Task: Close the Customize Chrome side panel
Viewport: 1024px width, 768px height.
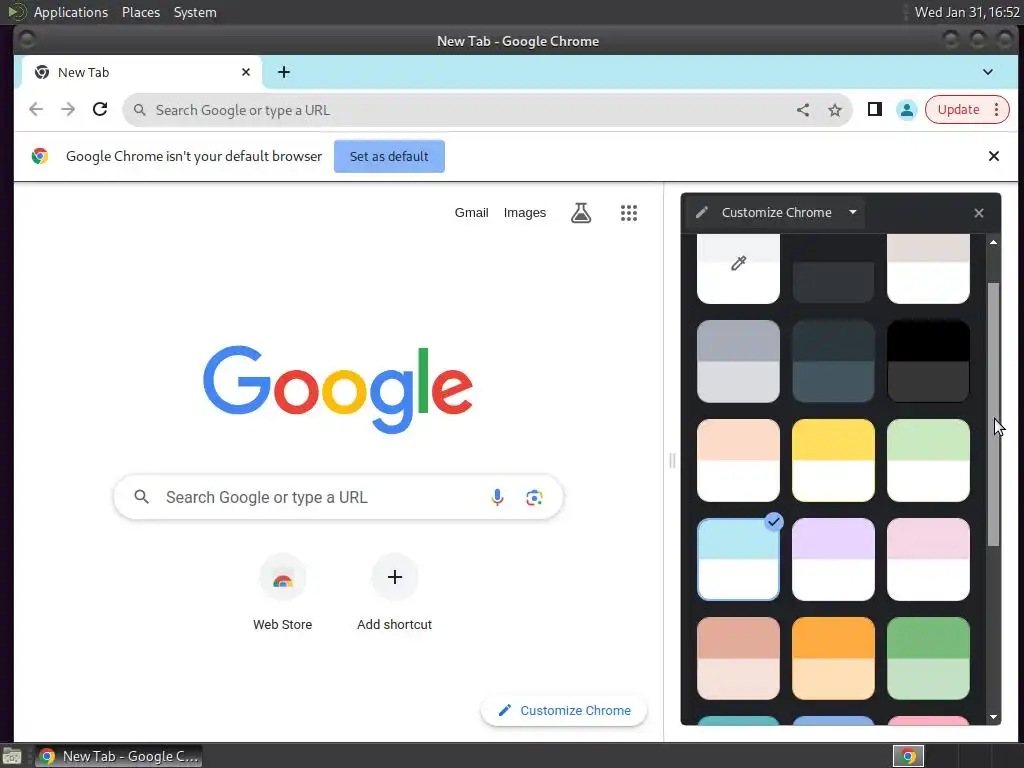Action: coord(978,213)
